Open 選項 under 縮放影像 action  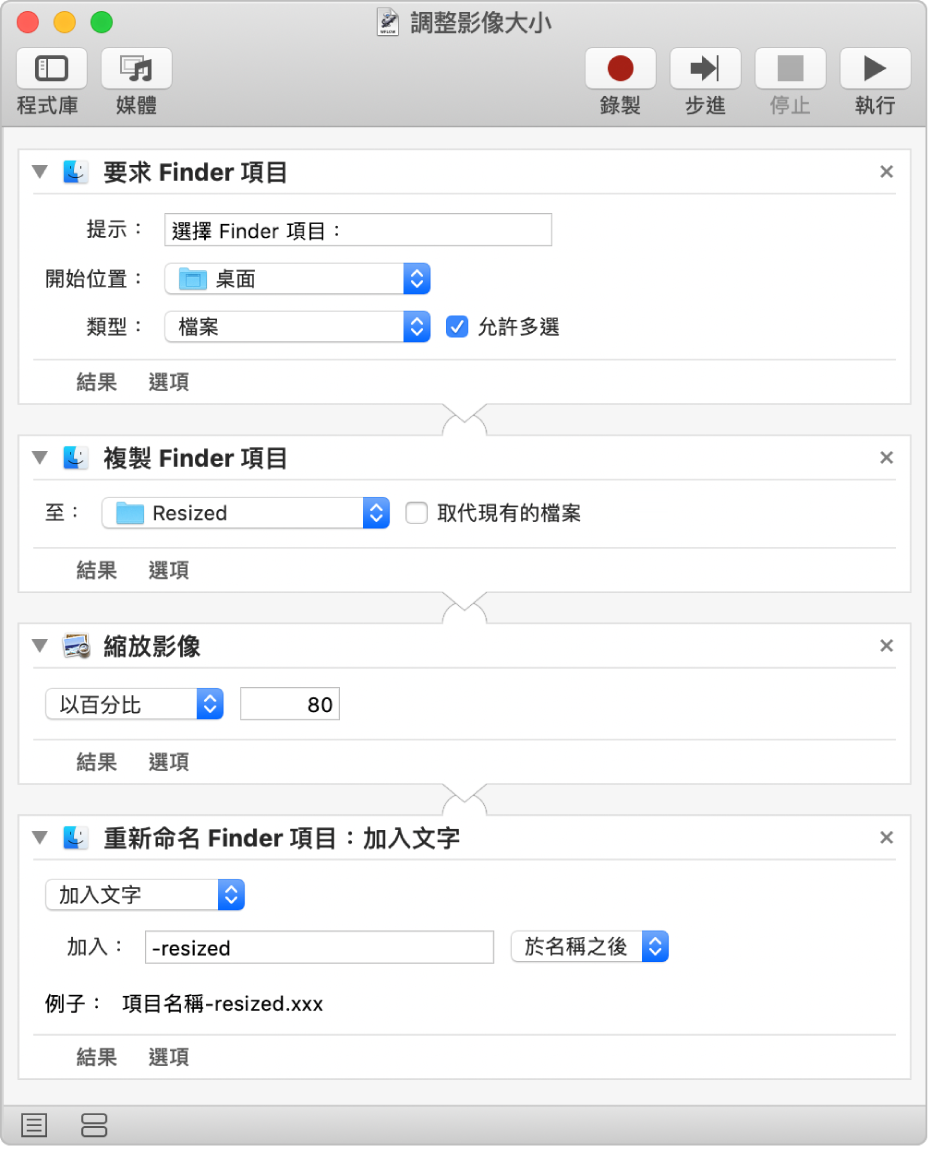click(168, 762)
